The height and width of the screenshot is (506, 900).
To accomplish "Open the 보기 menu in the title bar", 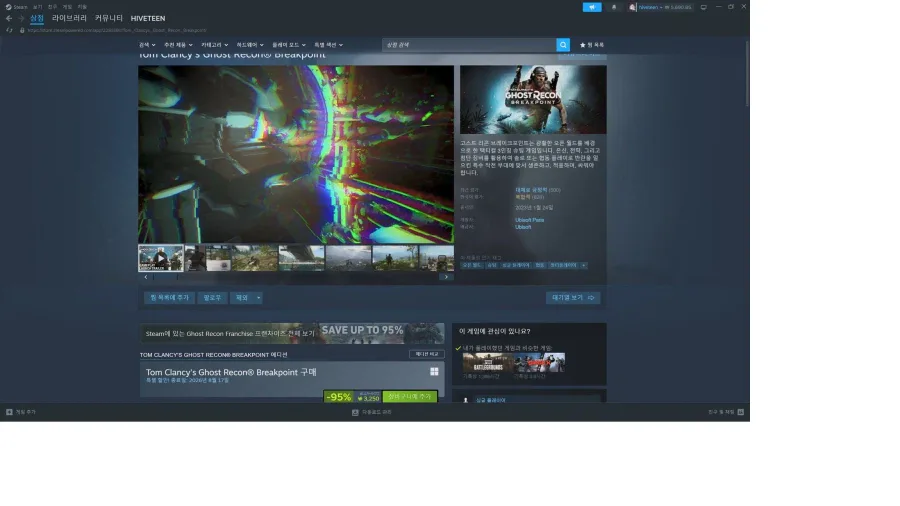I will click(37, 7).
